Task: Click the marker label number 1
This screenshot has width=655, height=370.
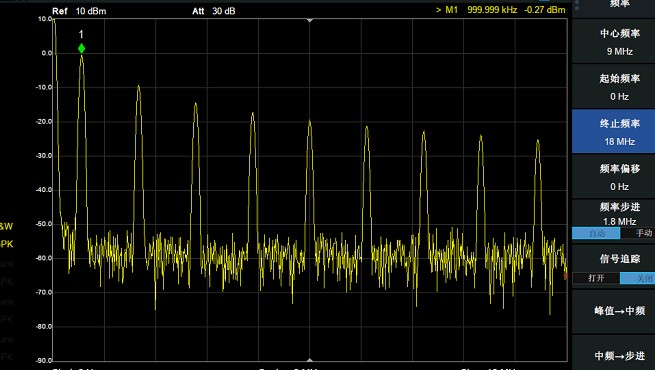Action: 81,34
